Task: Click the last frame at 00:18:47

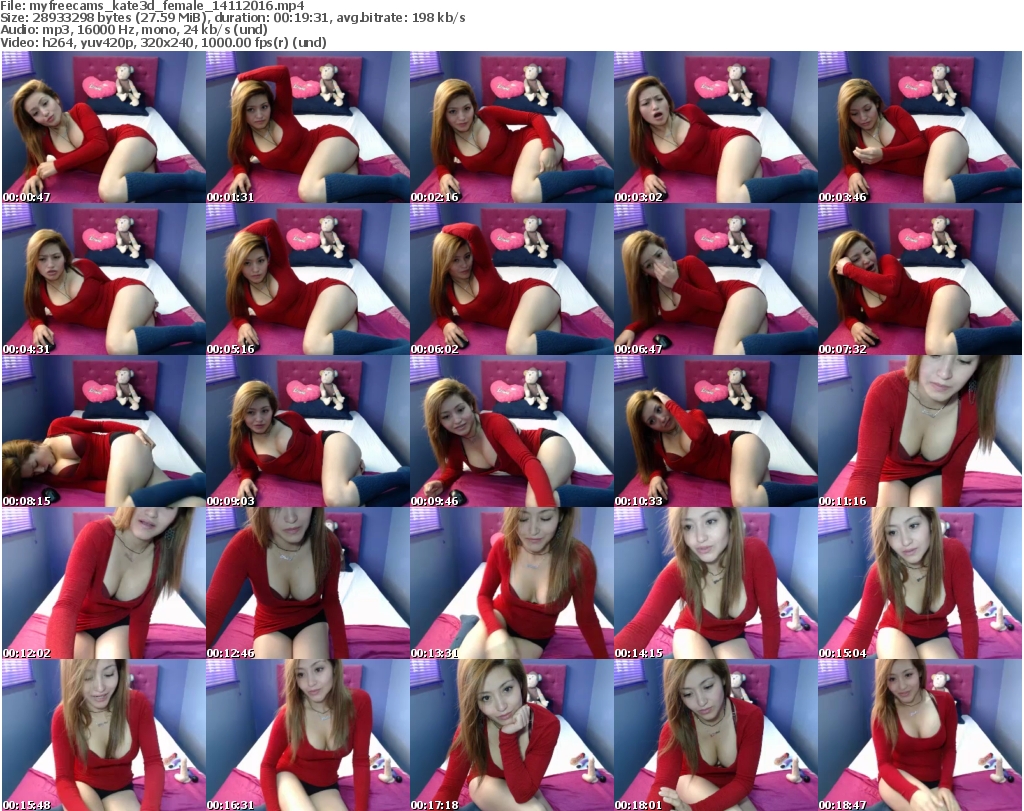Action: tap(919, 735)
